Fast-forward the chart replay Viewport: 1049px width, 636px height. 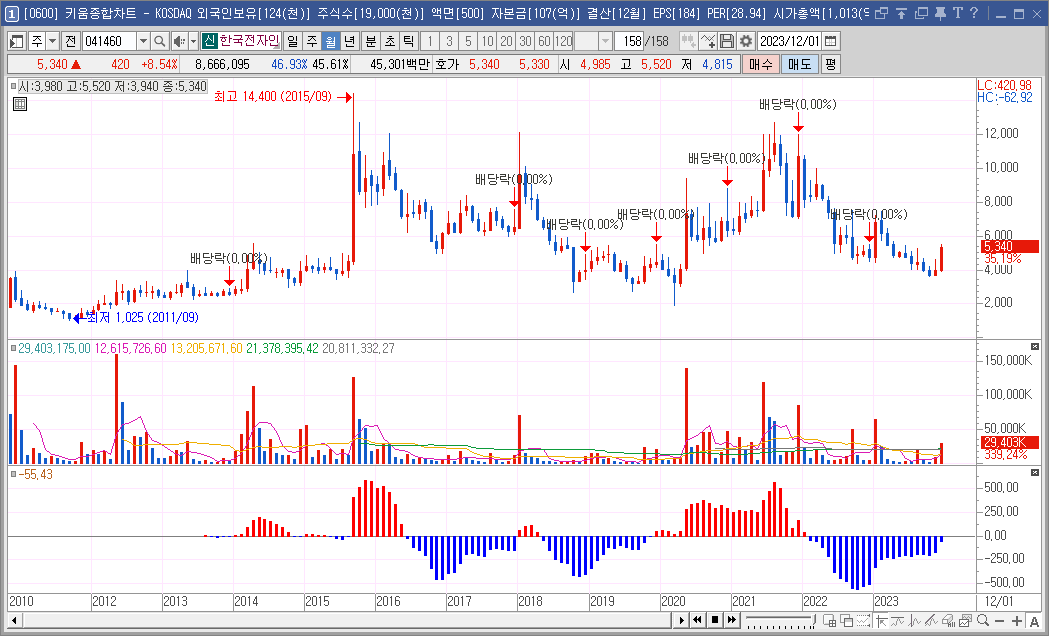coord(732,620)
